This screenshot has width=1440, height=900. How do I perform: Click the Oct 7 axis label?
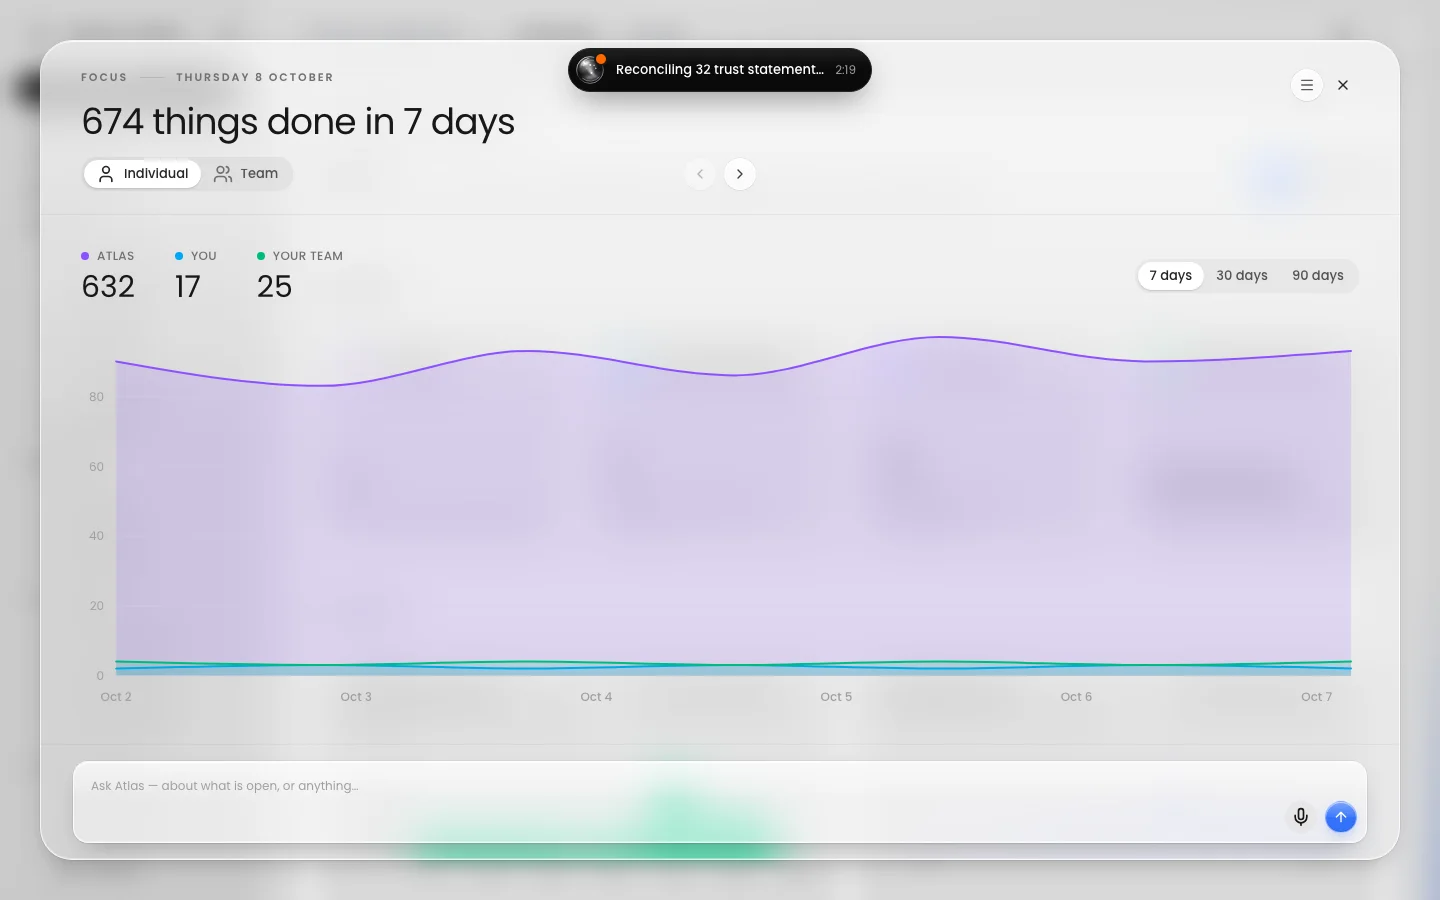point(1316,697)
